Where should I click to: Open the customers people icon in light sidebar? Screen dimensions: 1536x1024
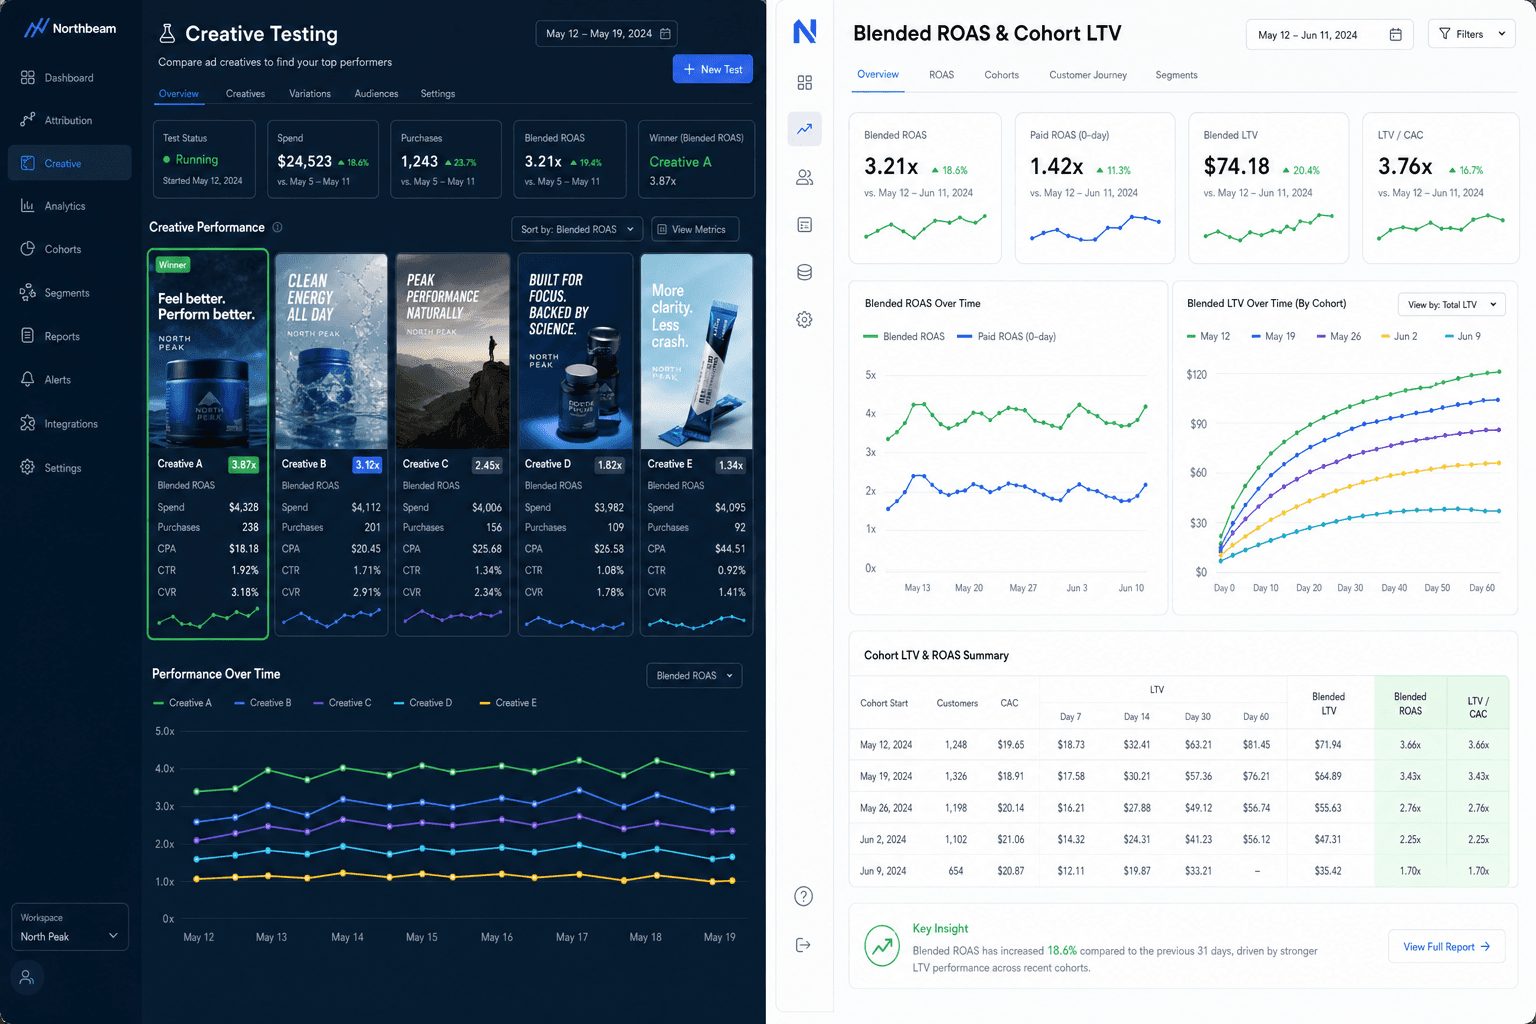804,177
